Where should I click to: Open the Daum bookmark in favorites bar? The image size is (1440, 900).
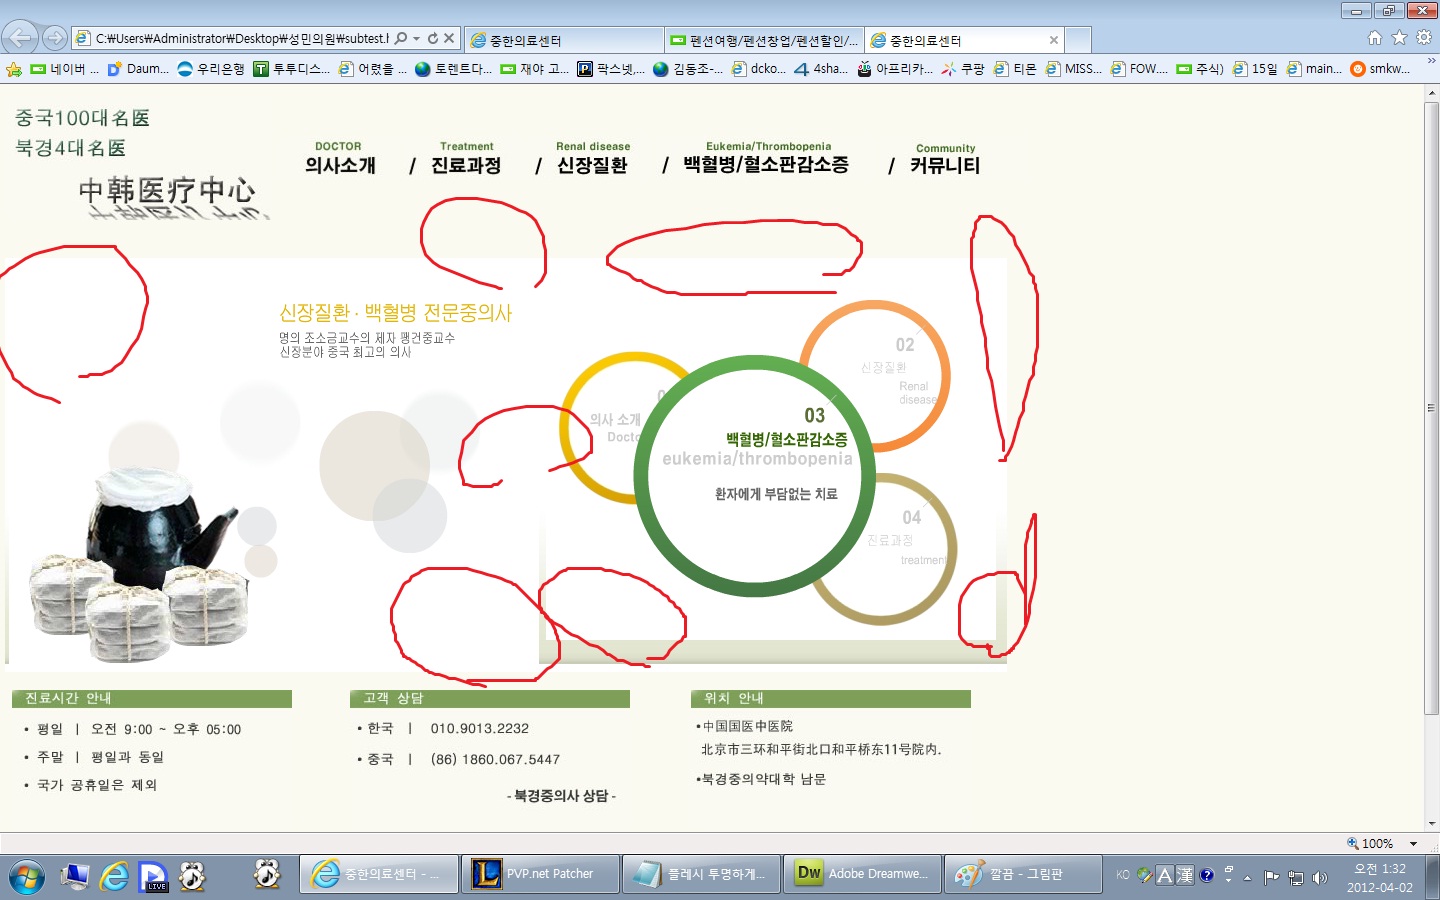138,69
